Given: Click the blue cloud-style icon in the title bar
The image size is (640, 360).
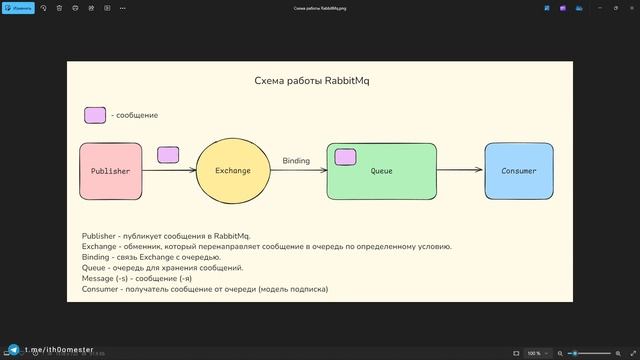Looking at the screenshot, I should click(x=579, y=8).
